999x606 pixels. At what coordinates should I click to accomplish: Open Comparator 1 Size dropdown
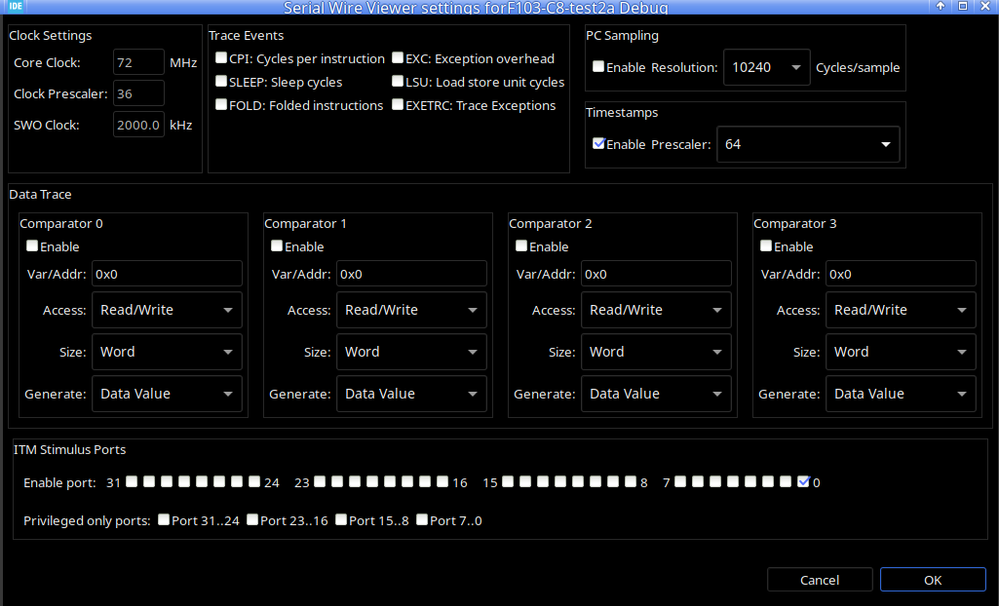[412, 352]
